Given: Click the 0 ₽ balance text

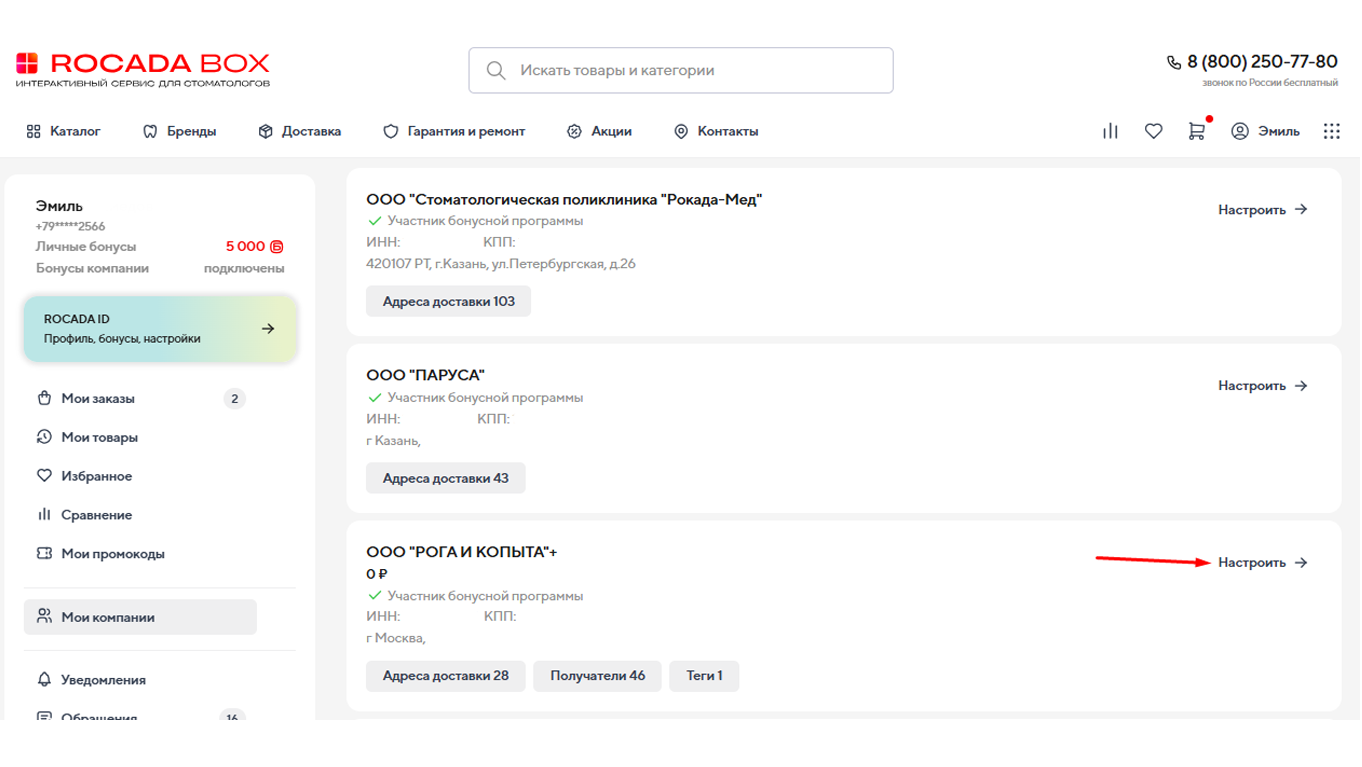Looking at the screenshot, I should pyautogui.click(x=377, y=574).
